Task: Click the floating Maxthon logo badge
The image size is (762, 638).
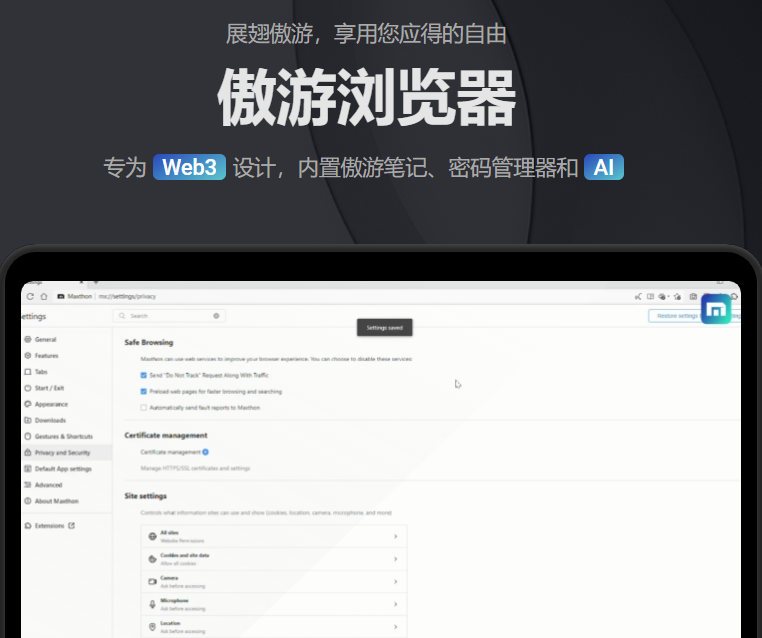Action: point(716,309)
